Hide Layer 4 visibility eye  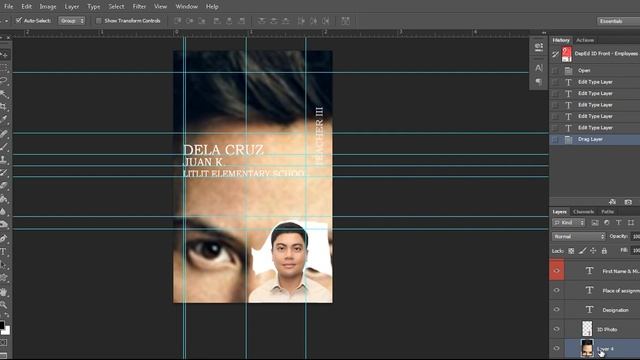(557, 348)
